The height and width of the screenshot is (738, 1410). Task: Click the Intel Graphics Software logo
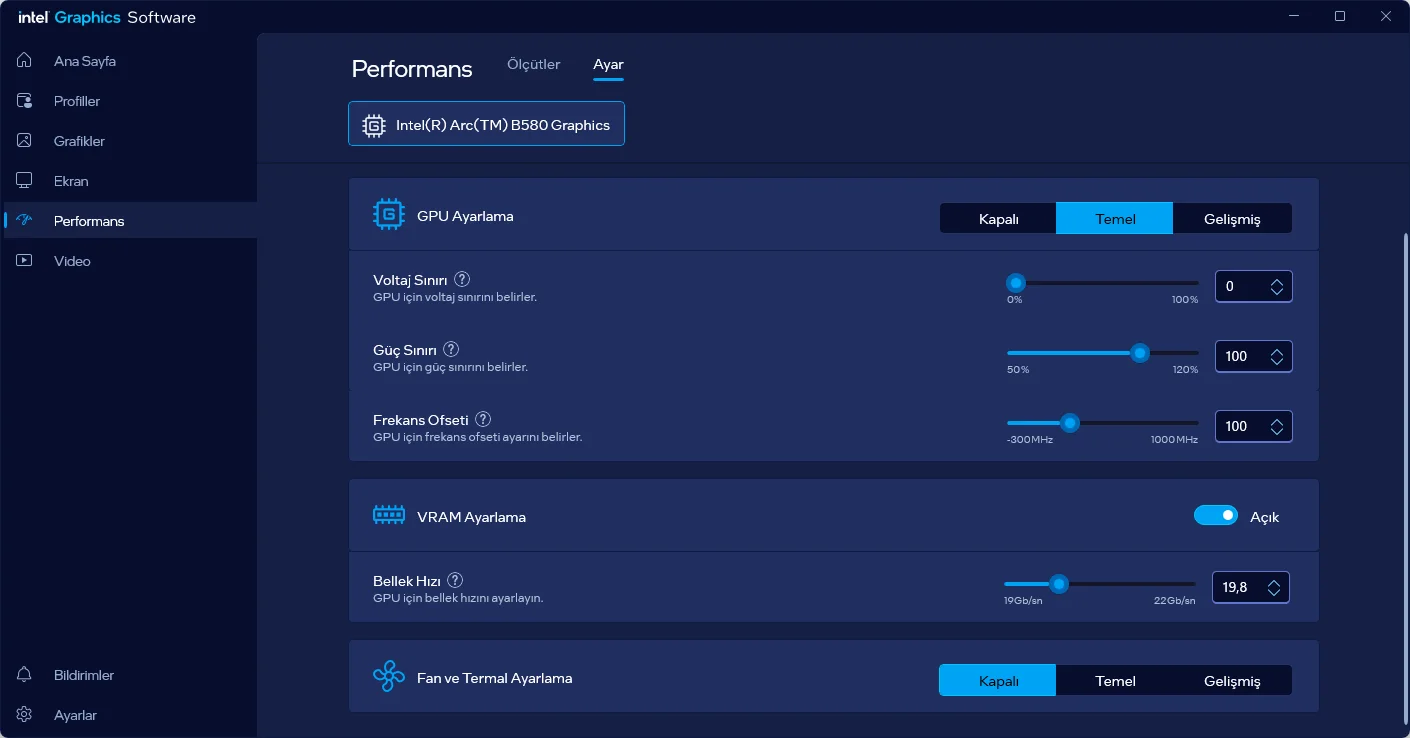(107, 17)
